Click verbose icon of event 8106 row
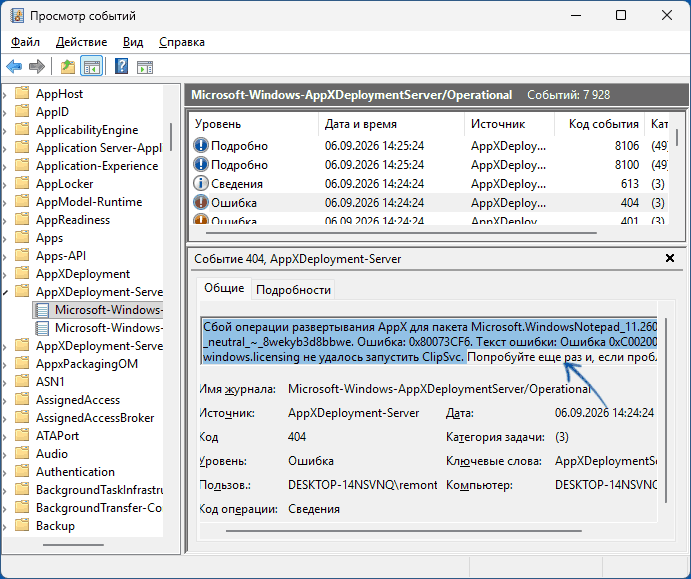The height and width of the screenshot is (579, 691). (201, 145)
